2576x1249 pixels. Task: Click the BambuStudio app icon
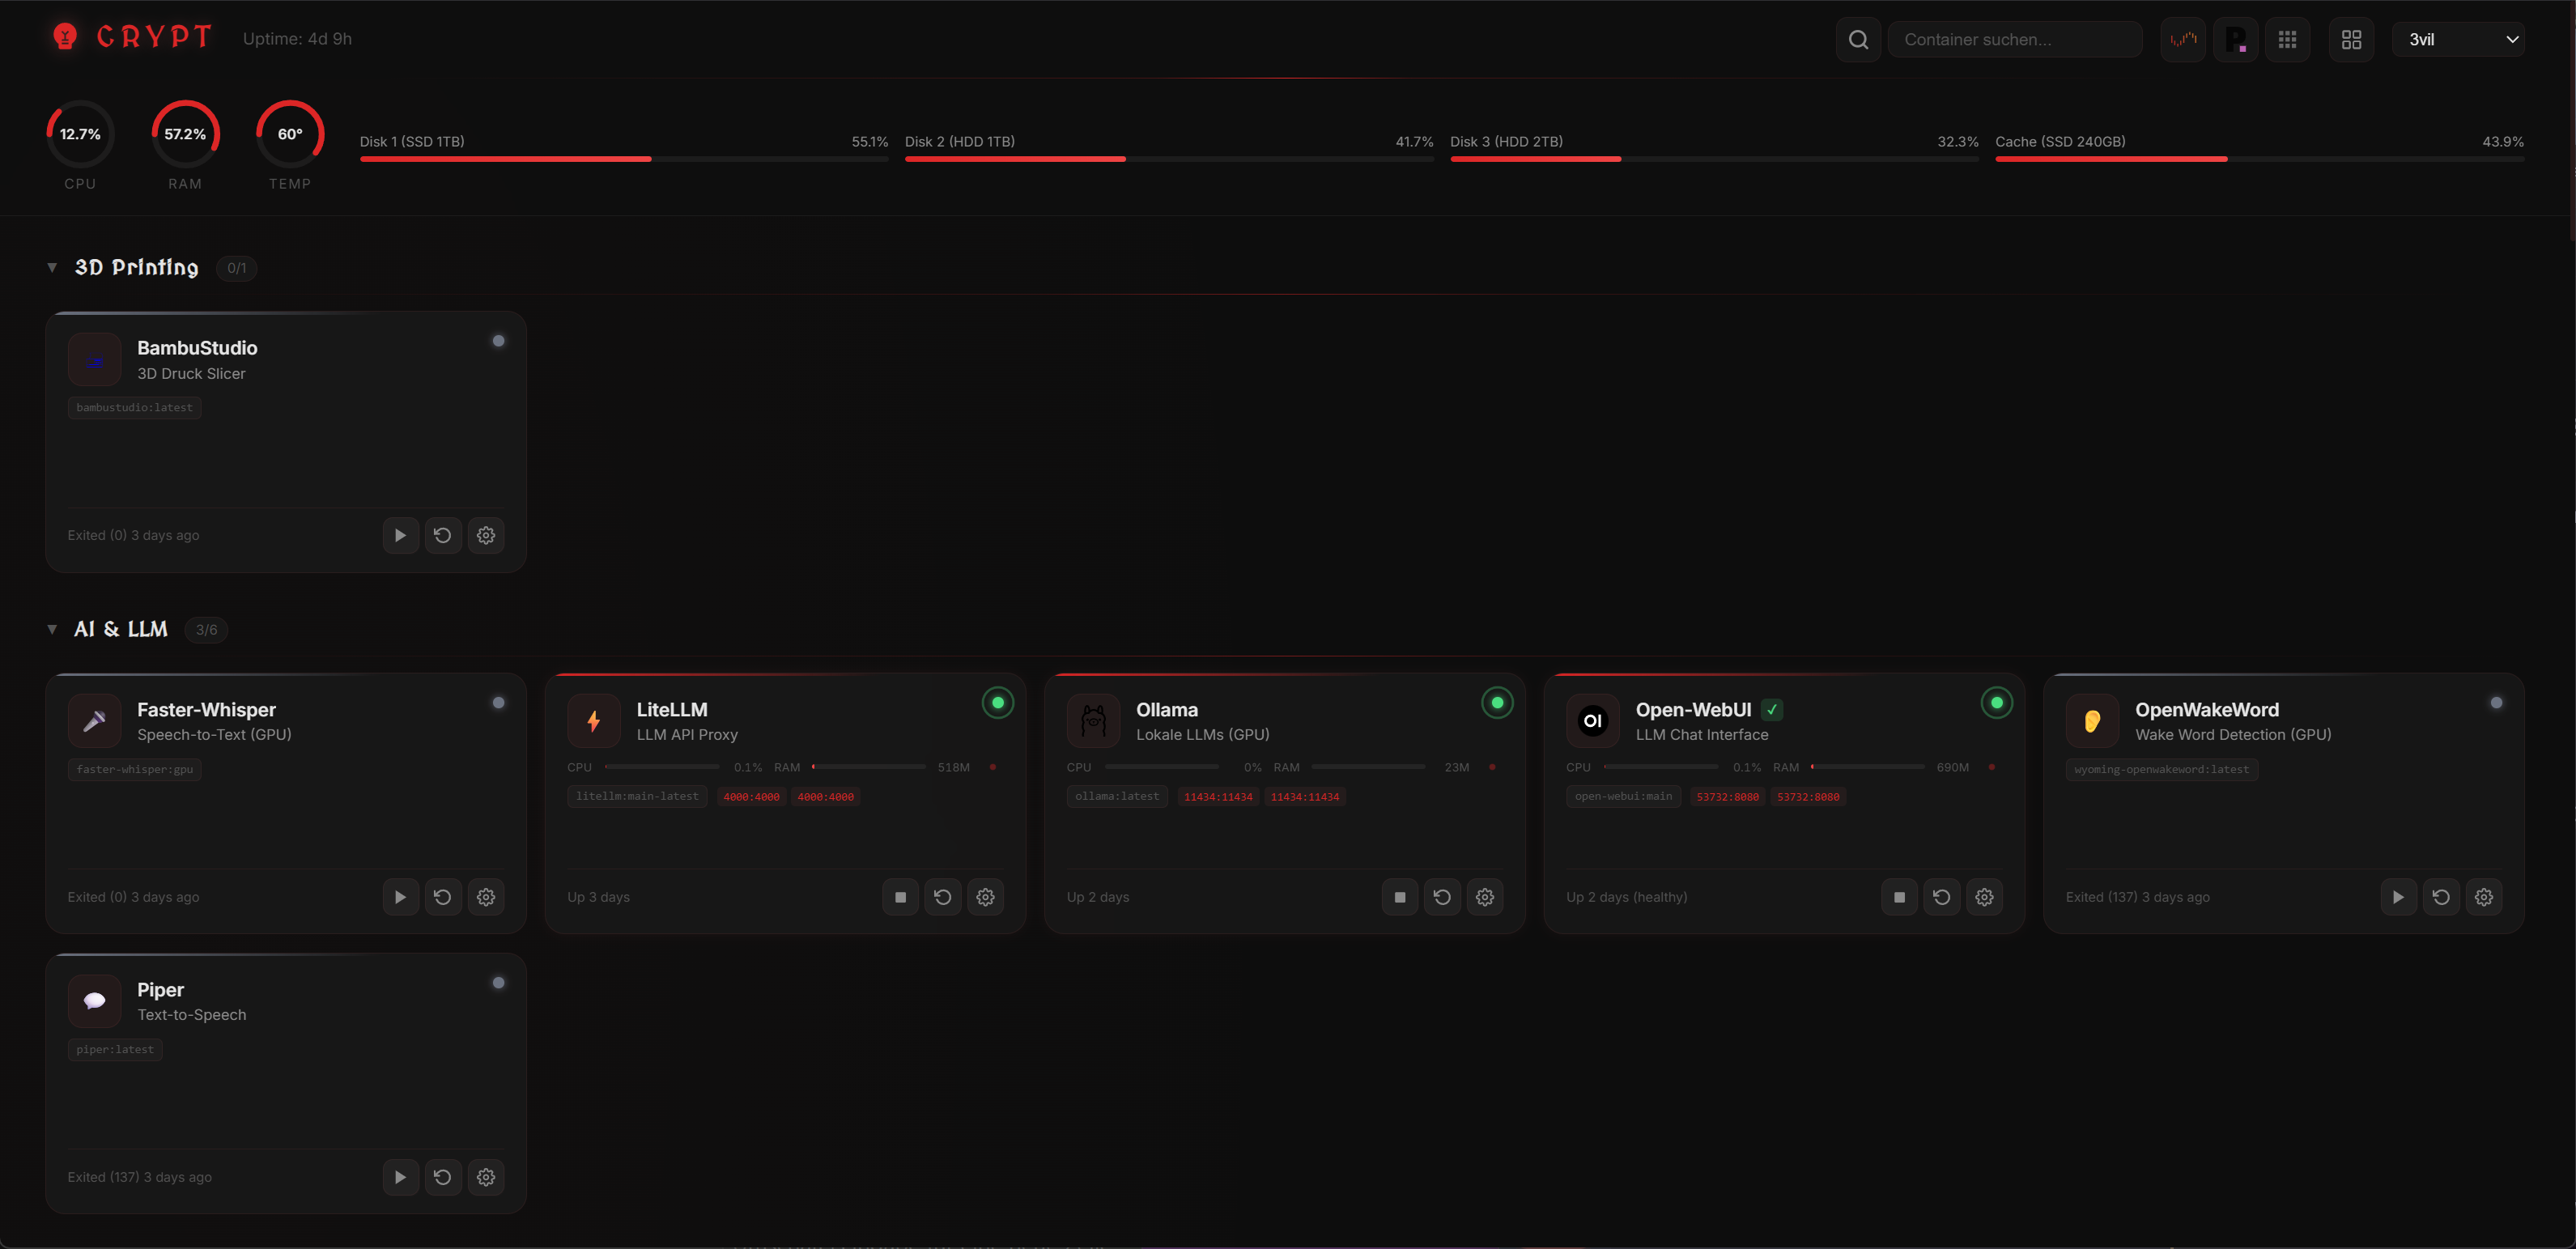point(95,359)
